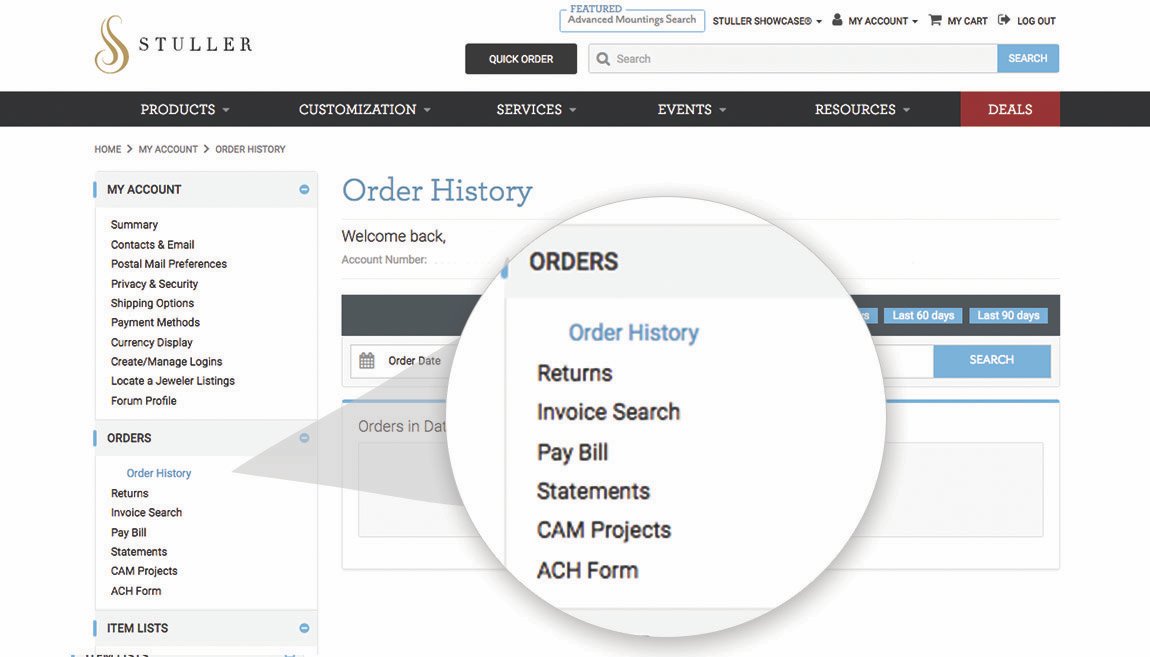Click the order filter Search button
Image resolution: width=1150 pixels, height=657 pixels.
[x=992, y=360]
